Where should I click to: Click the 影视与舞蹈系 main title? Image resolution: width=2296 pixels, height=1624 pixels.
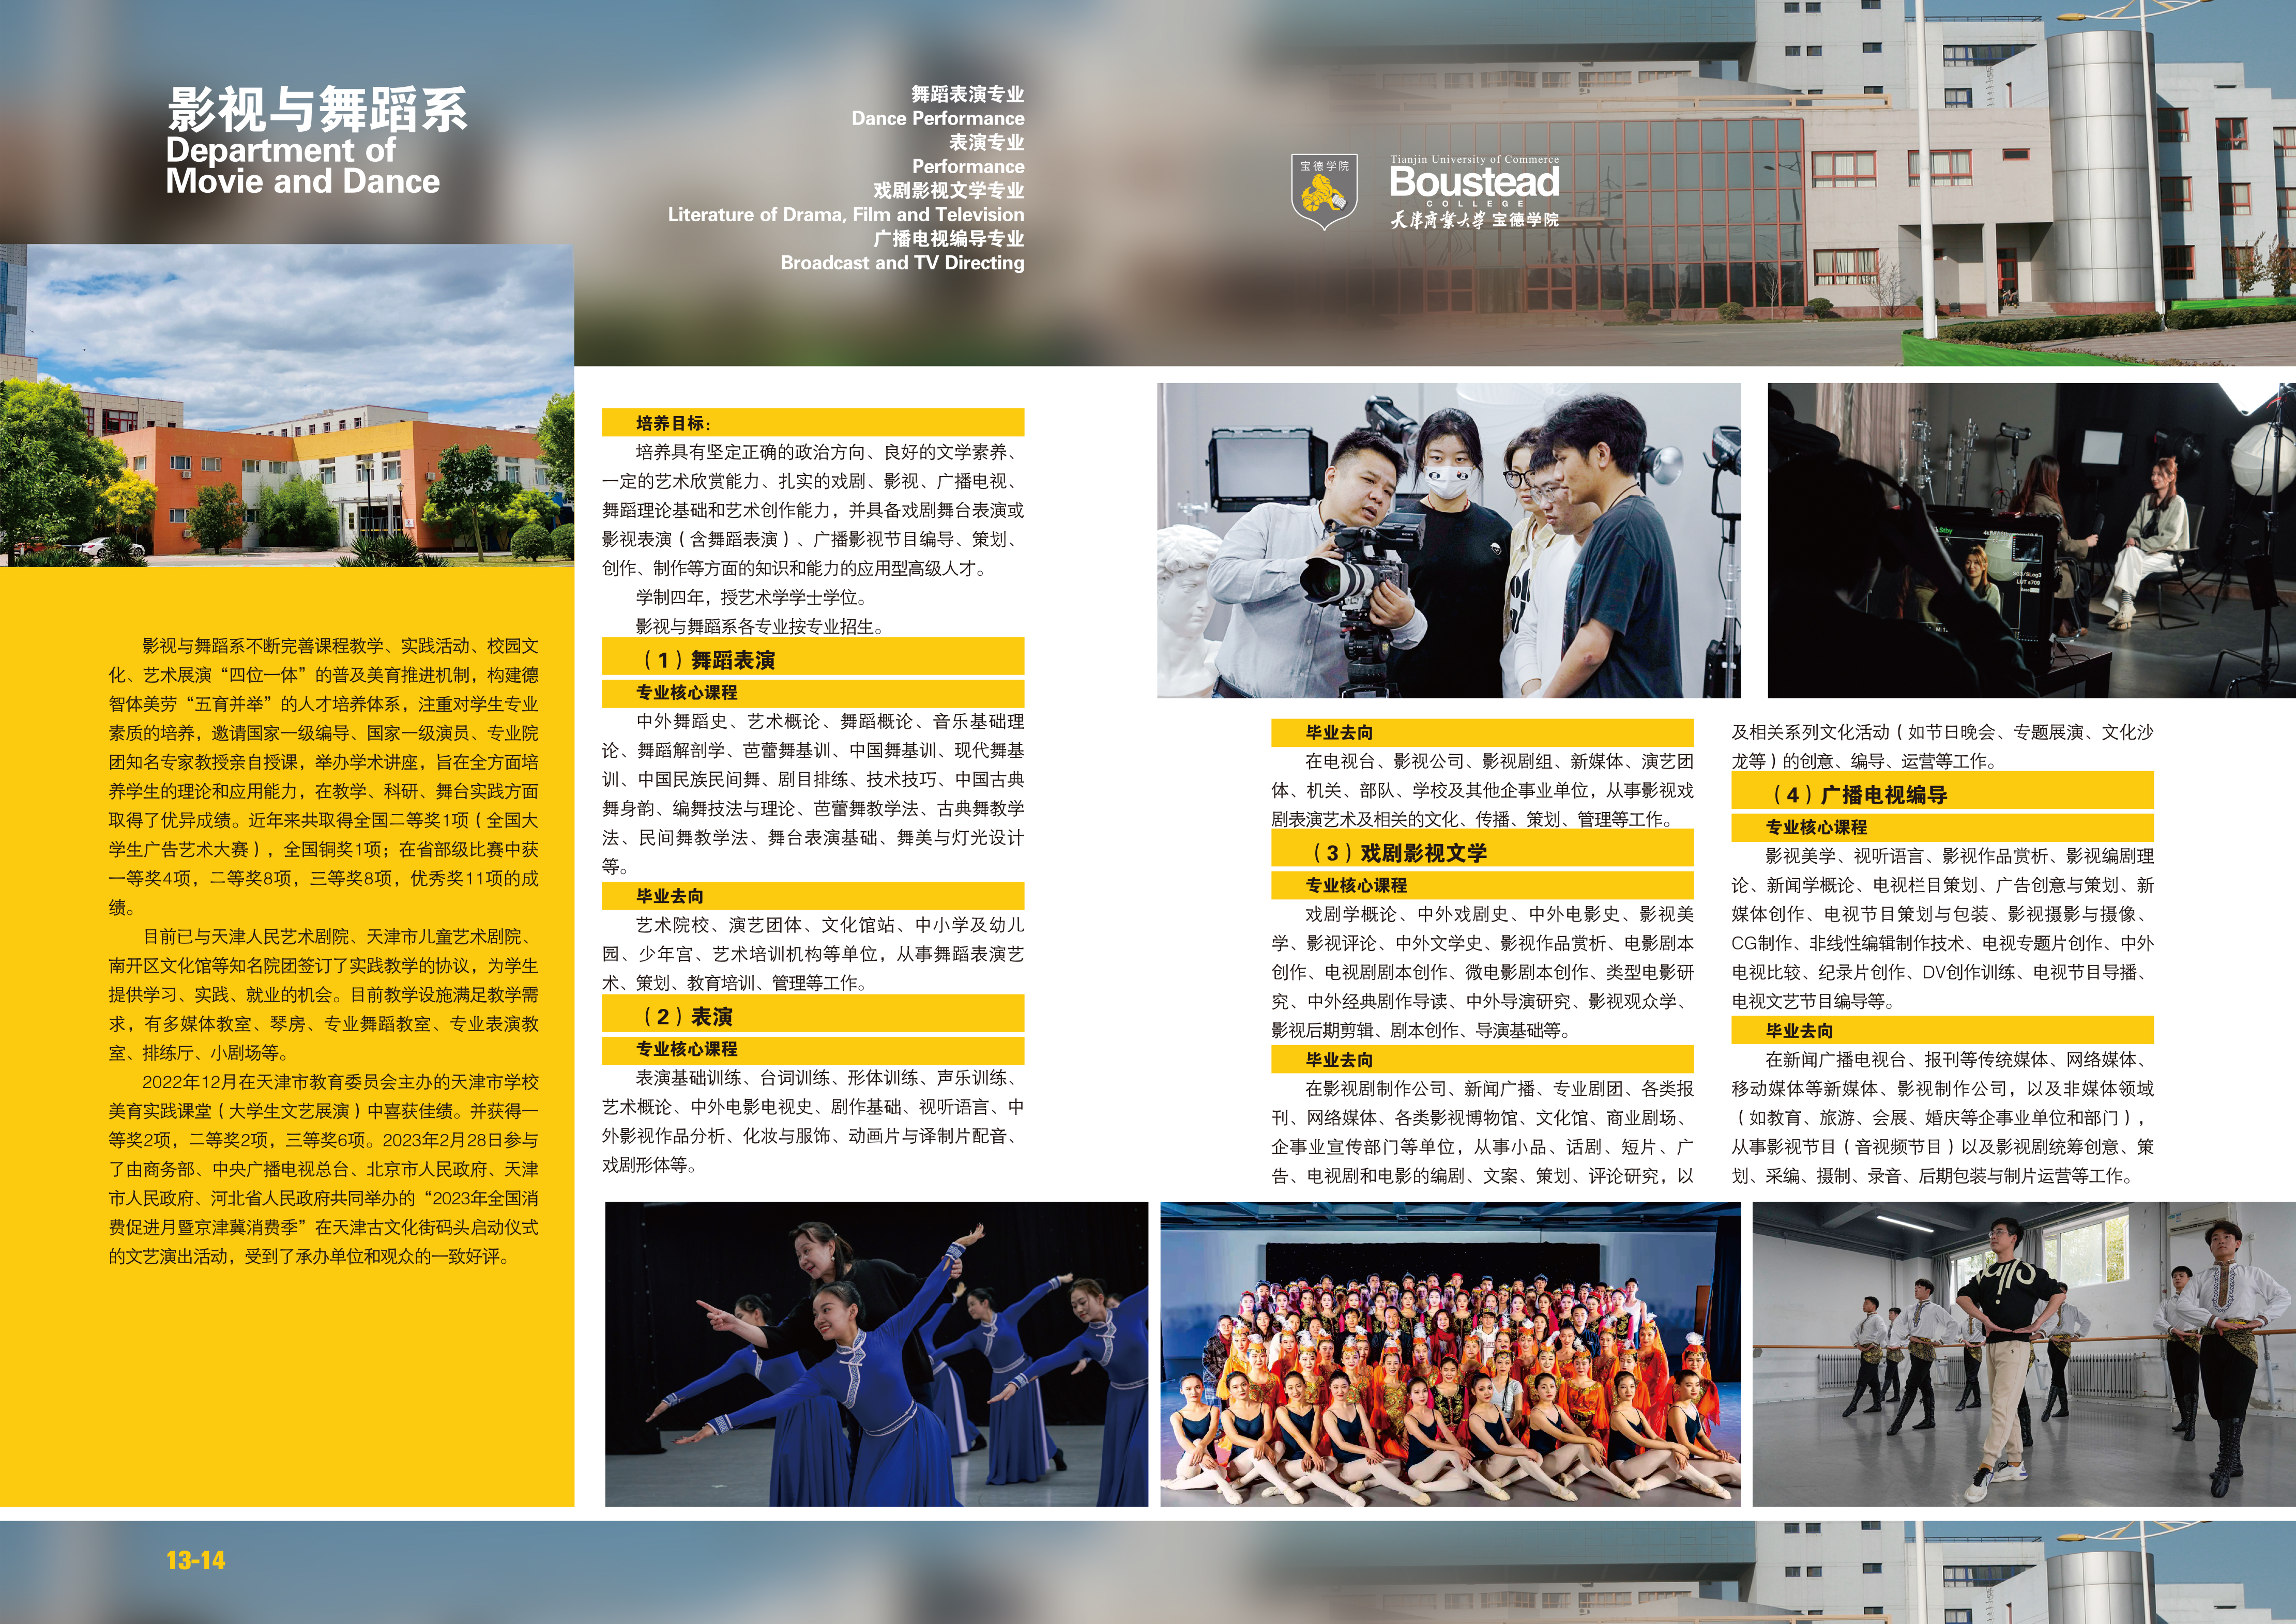[x=317, y=109]
